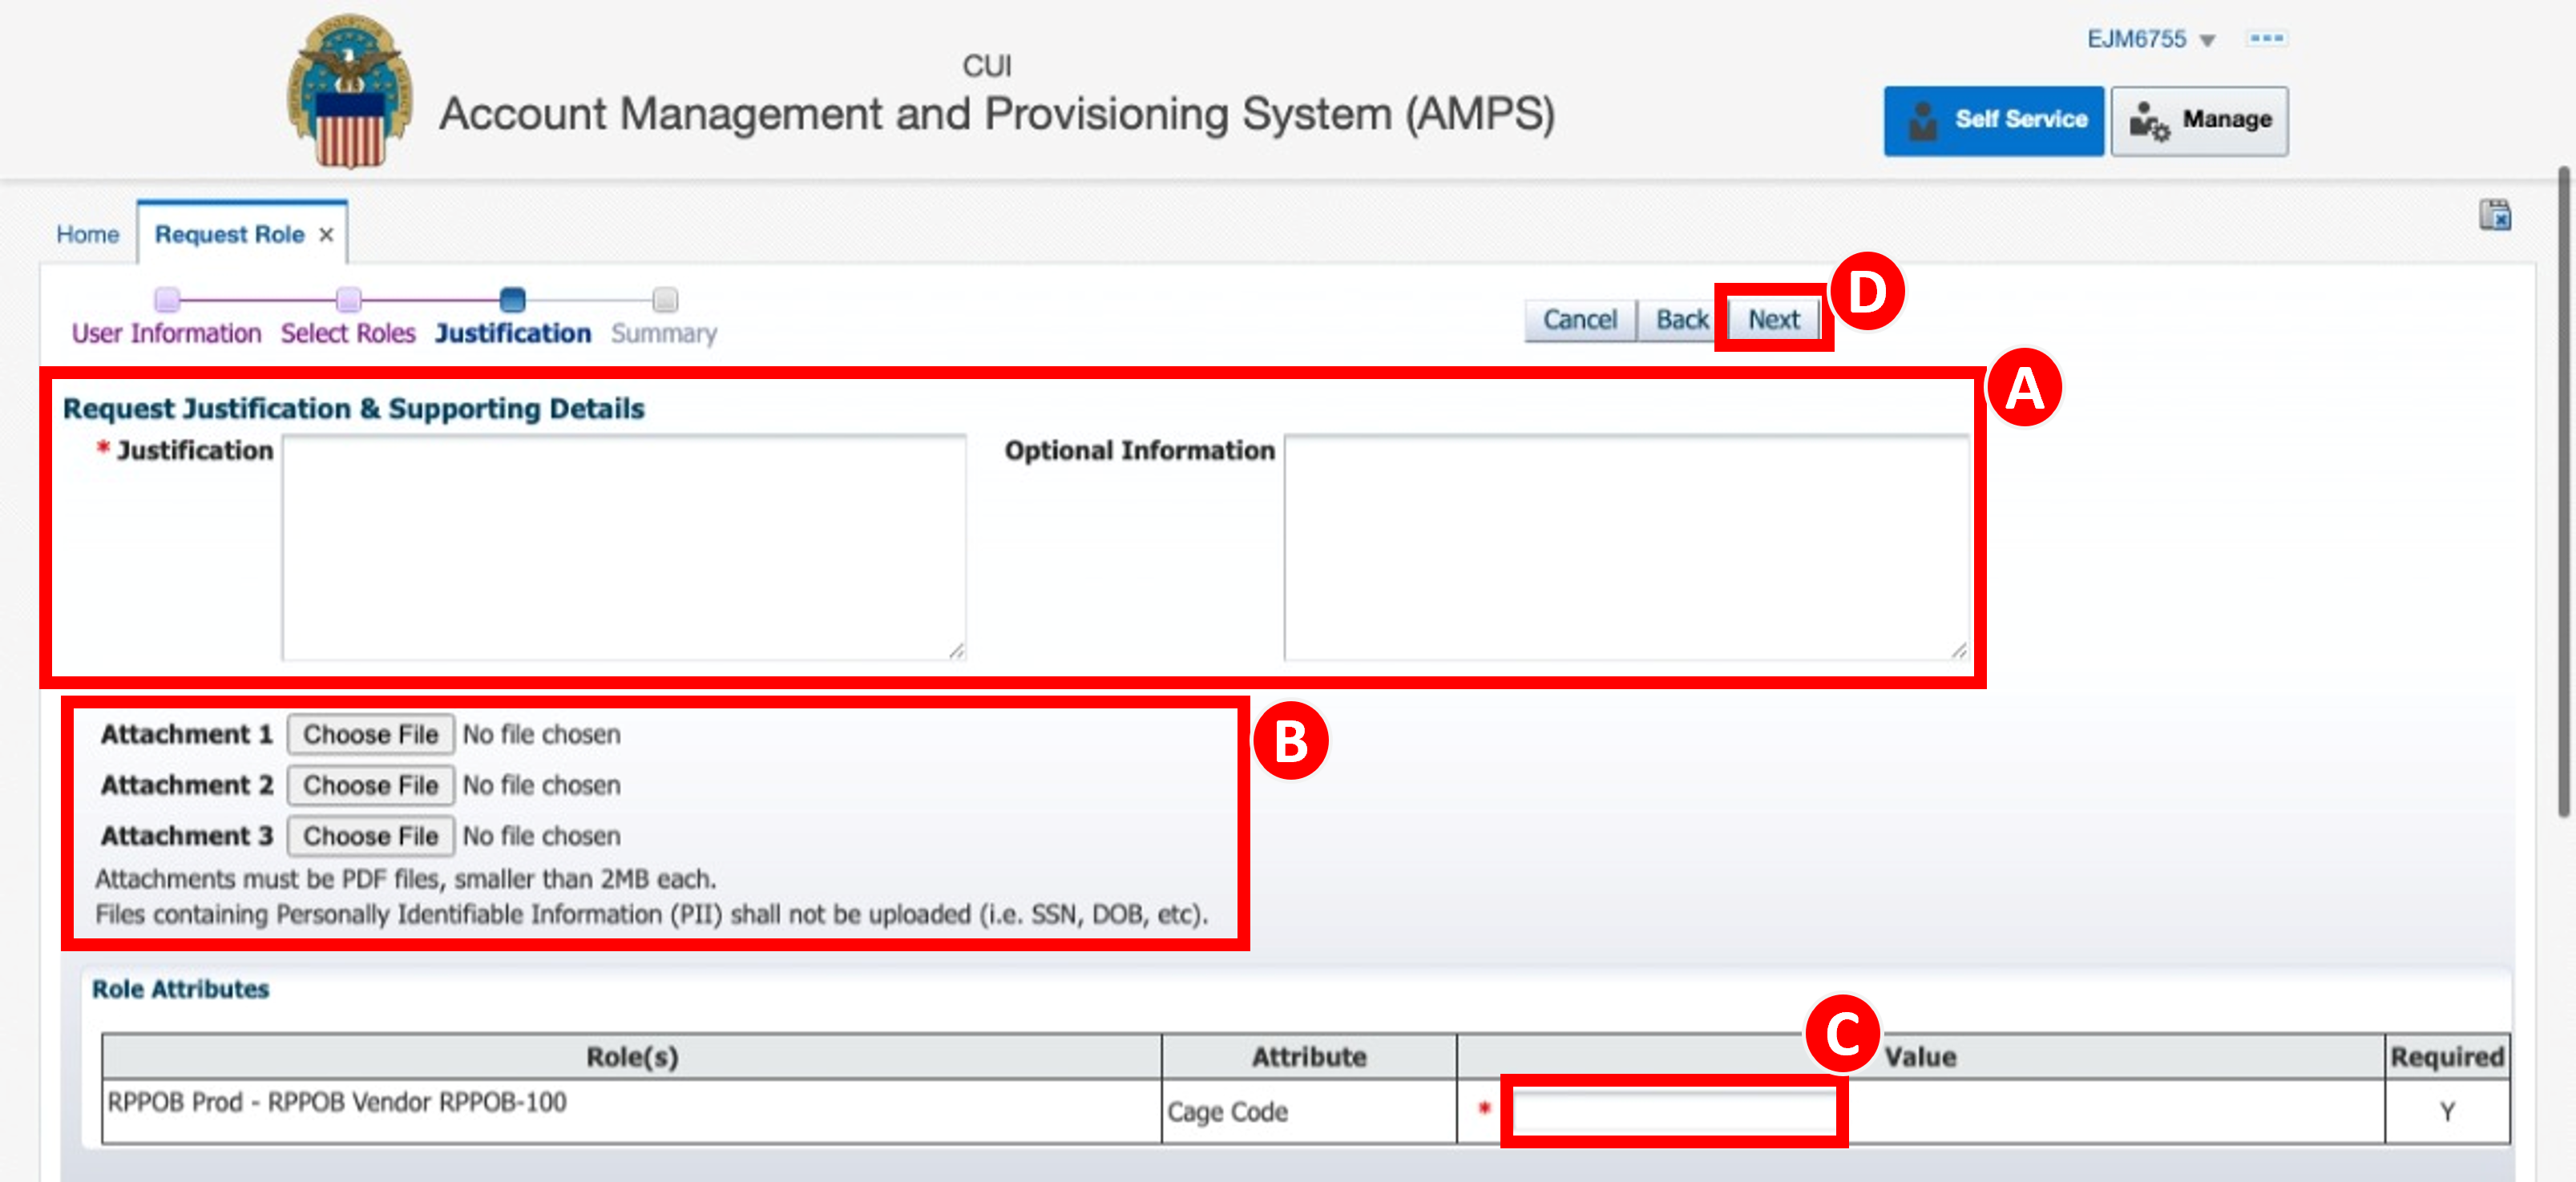The height and width of the screenshot is (1182, 2576).
Task: Click the three-dot more options icon
Action: [x=2266, y=38]
